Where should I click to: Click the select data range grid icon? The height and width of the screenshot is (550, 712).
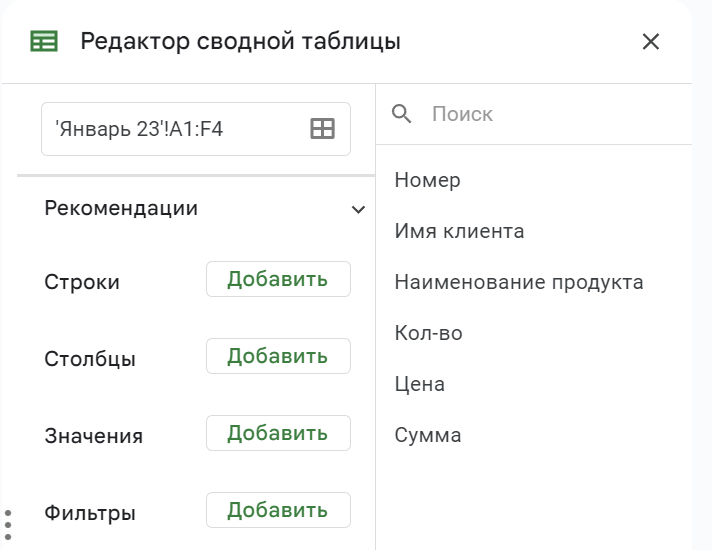point(322,129)
